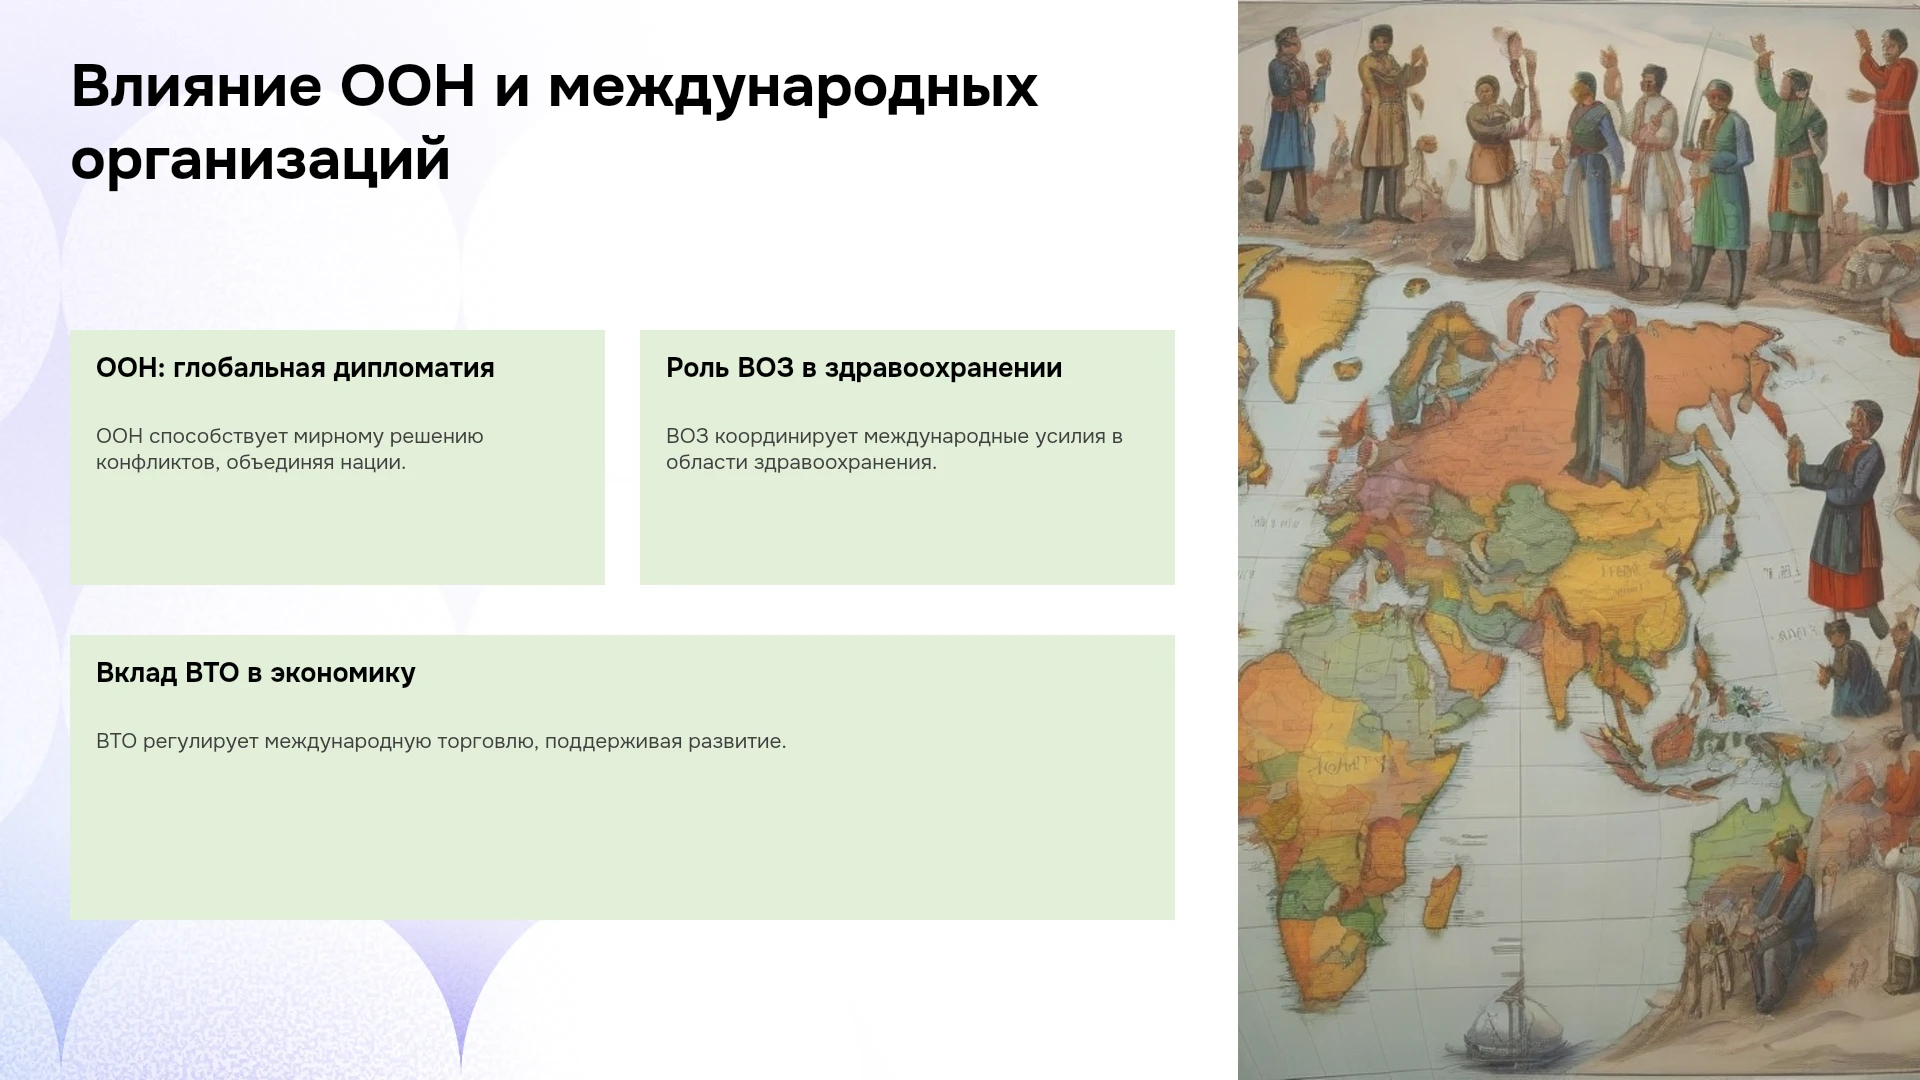Select the text 'ООН способствует мирному решению конфликтов'

click(x=290, y=449)
